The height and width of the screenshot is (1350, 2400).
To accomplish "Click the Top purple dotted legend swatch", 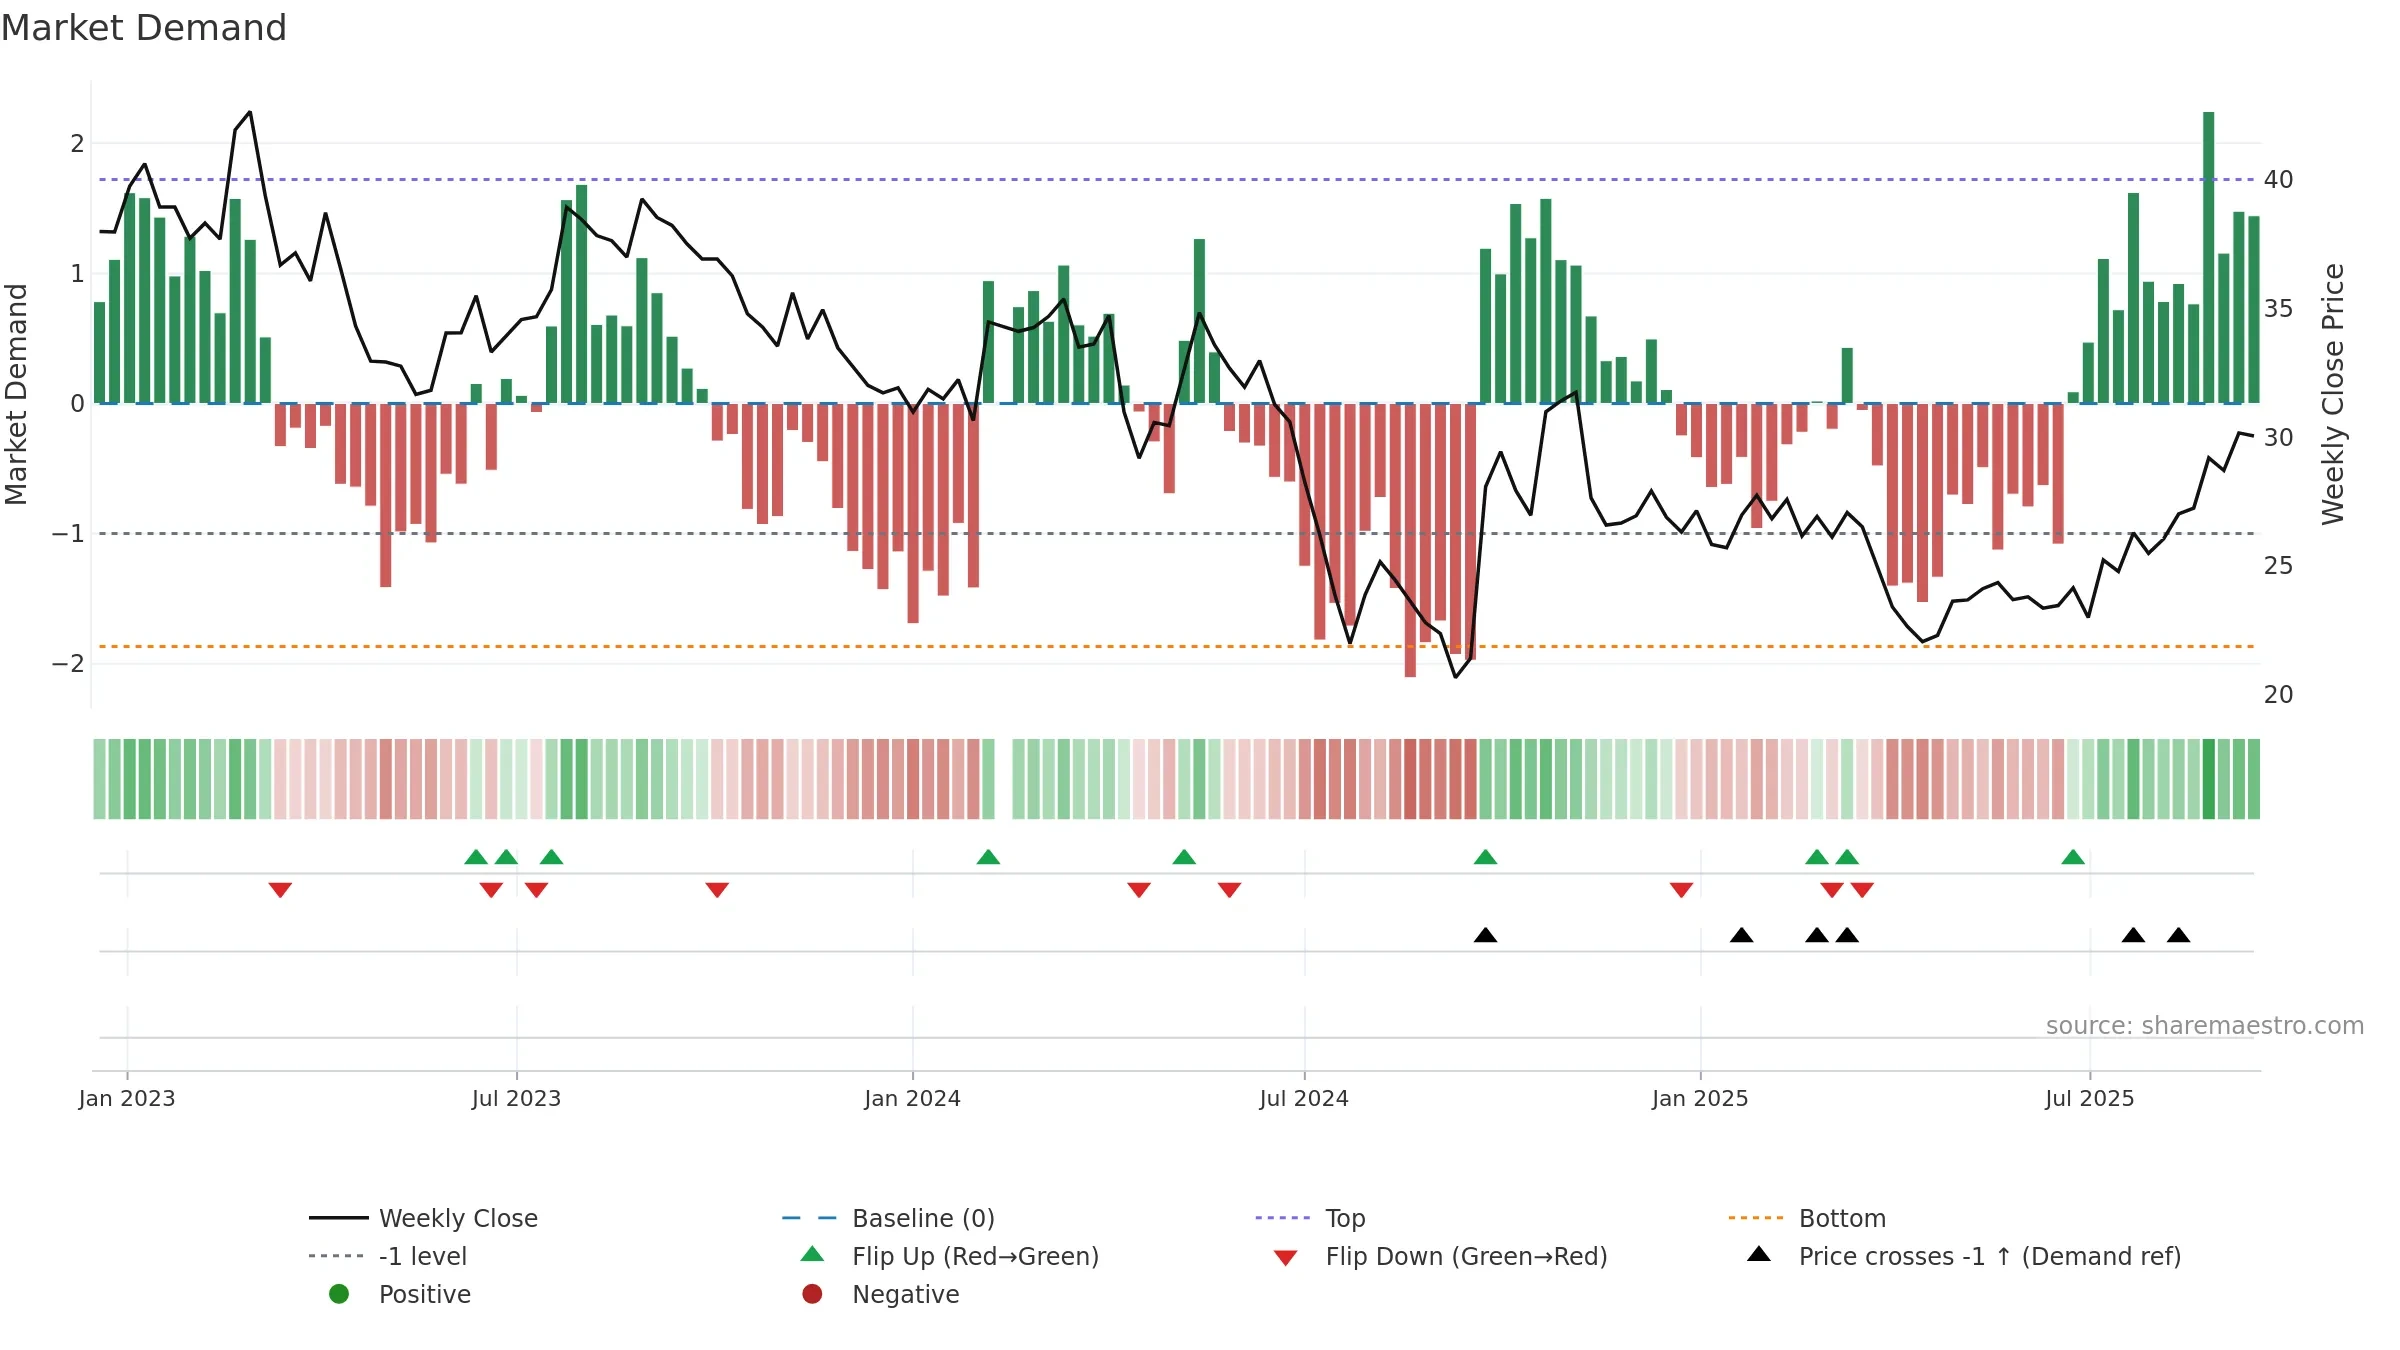I will [x=1283, y=1218].
